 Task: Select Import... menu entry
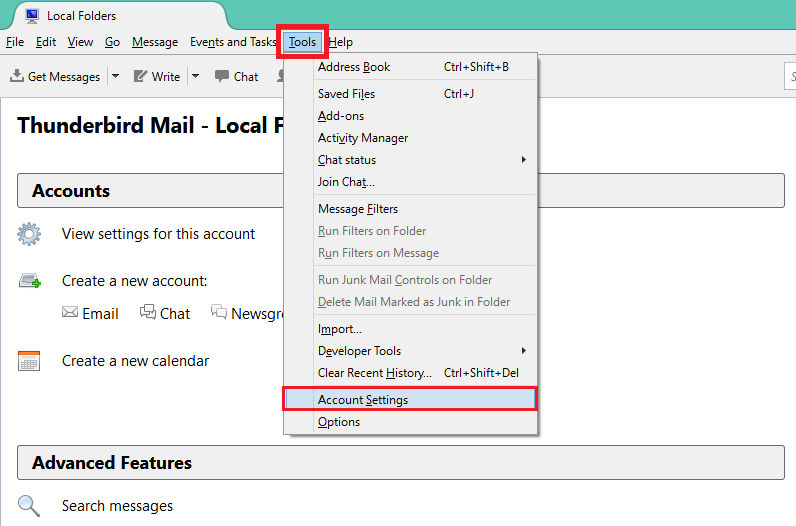point(410,329)
